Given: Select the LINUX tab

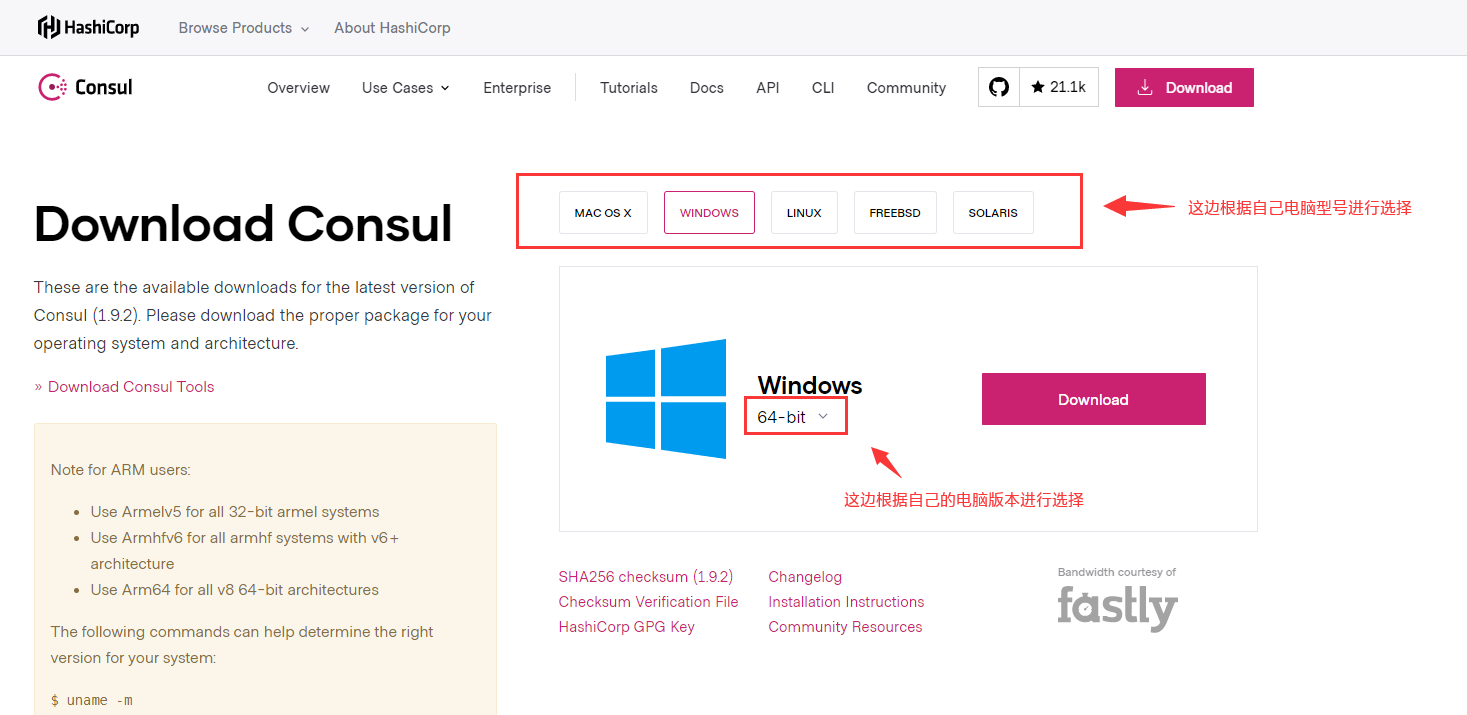Looking at the screenshot, I should click(804, 213).
